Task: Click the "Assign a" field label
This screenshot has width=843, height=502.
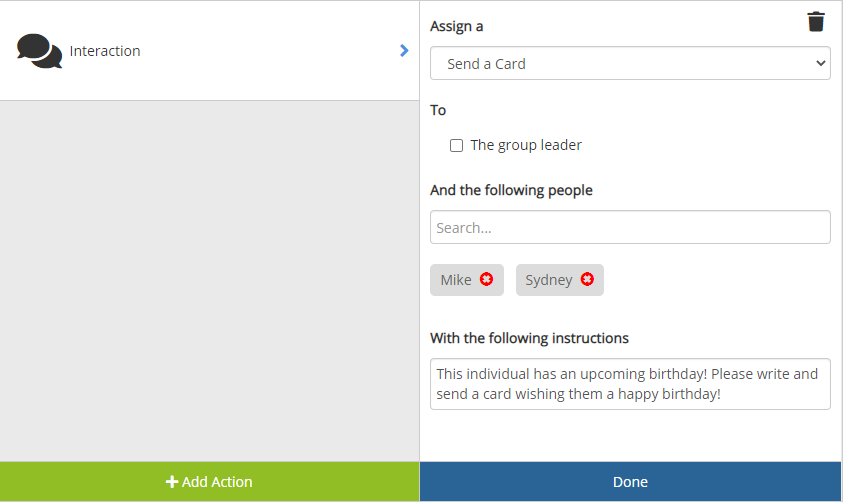Action: 457,26
